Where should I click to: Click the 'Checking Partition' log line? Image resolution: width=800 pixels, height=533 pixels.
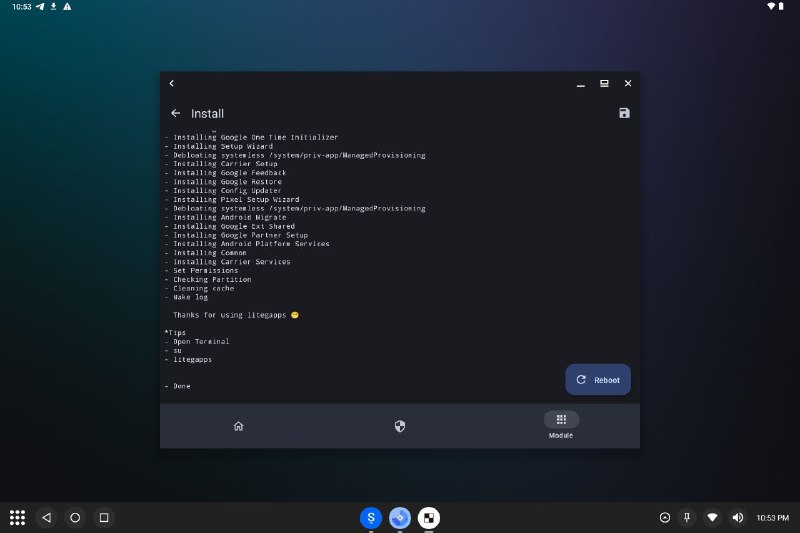tap(208, 280)
